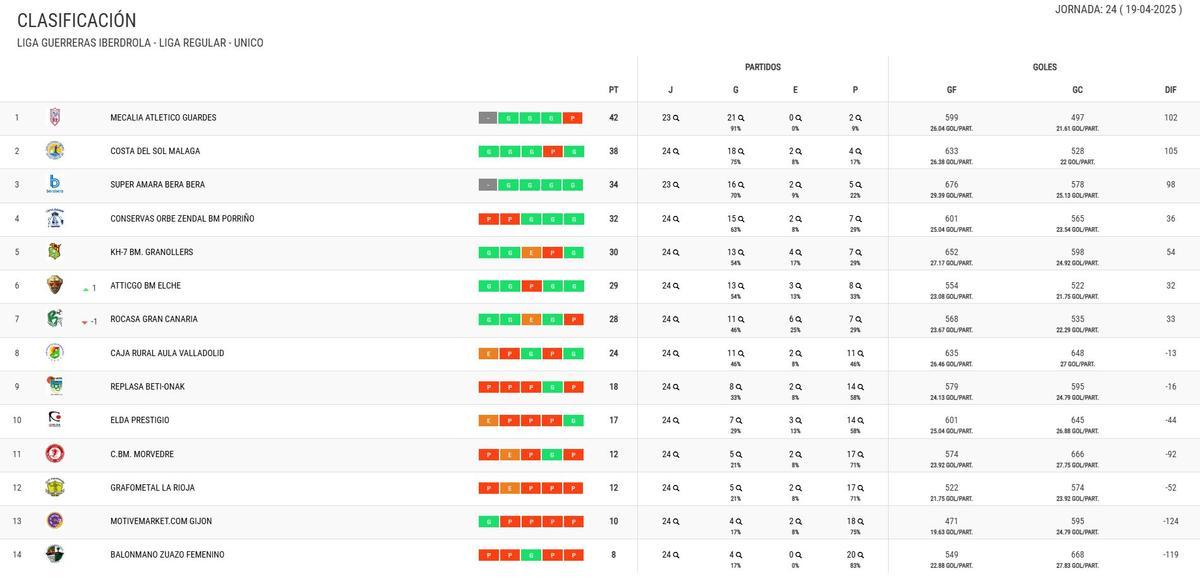Viewport: 1200px width, 584px height.
Task: Open the C.BM. Morvedre team link
Action: 141,454
